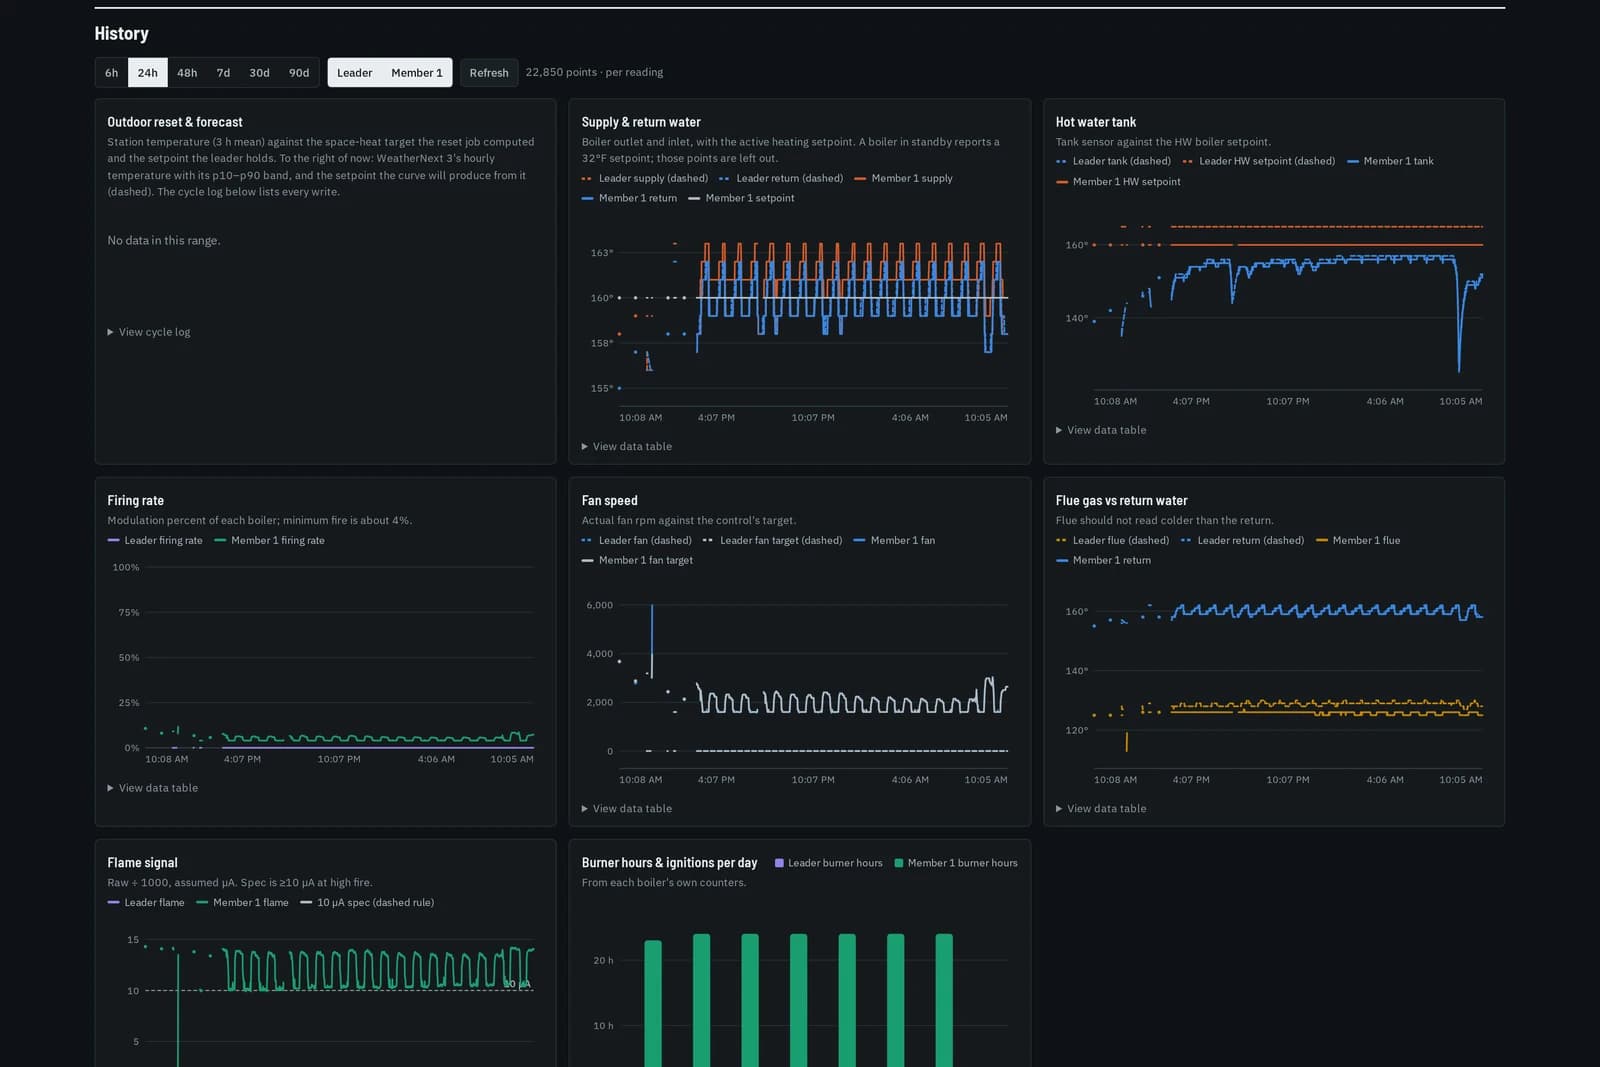Image resolution: width=1600 pixels, height=1067 pixels.
Task: Expand Flue gas vs return data table
Action: click(x=1101, y=809)
